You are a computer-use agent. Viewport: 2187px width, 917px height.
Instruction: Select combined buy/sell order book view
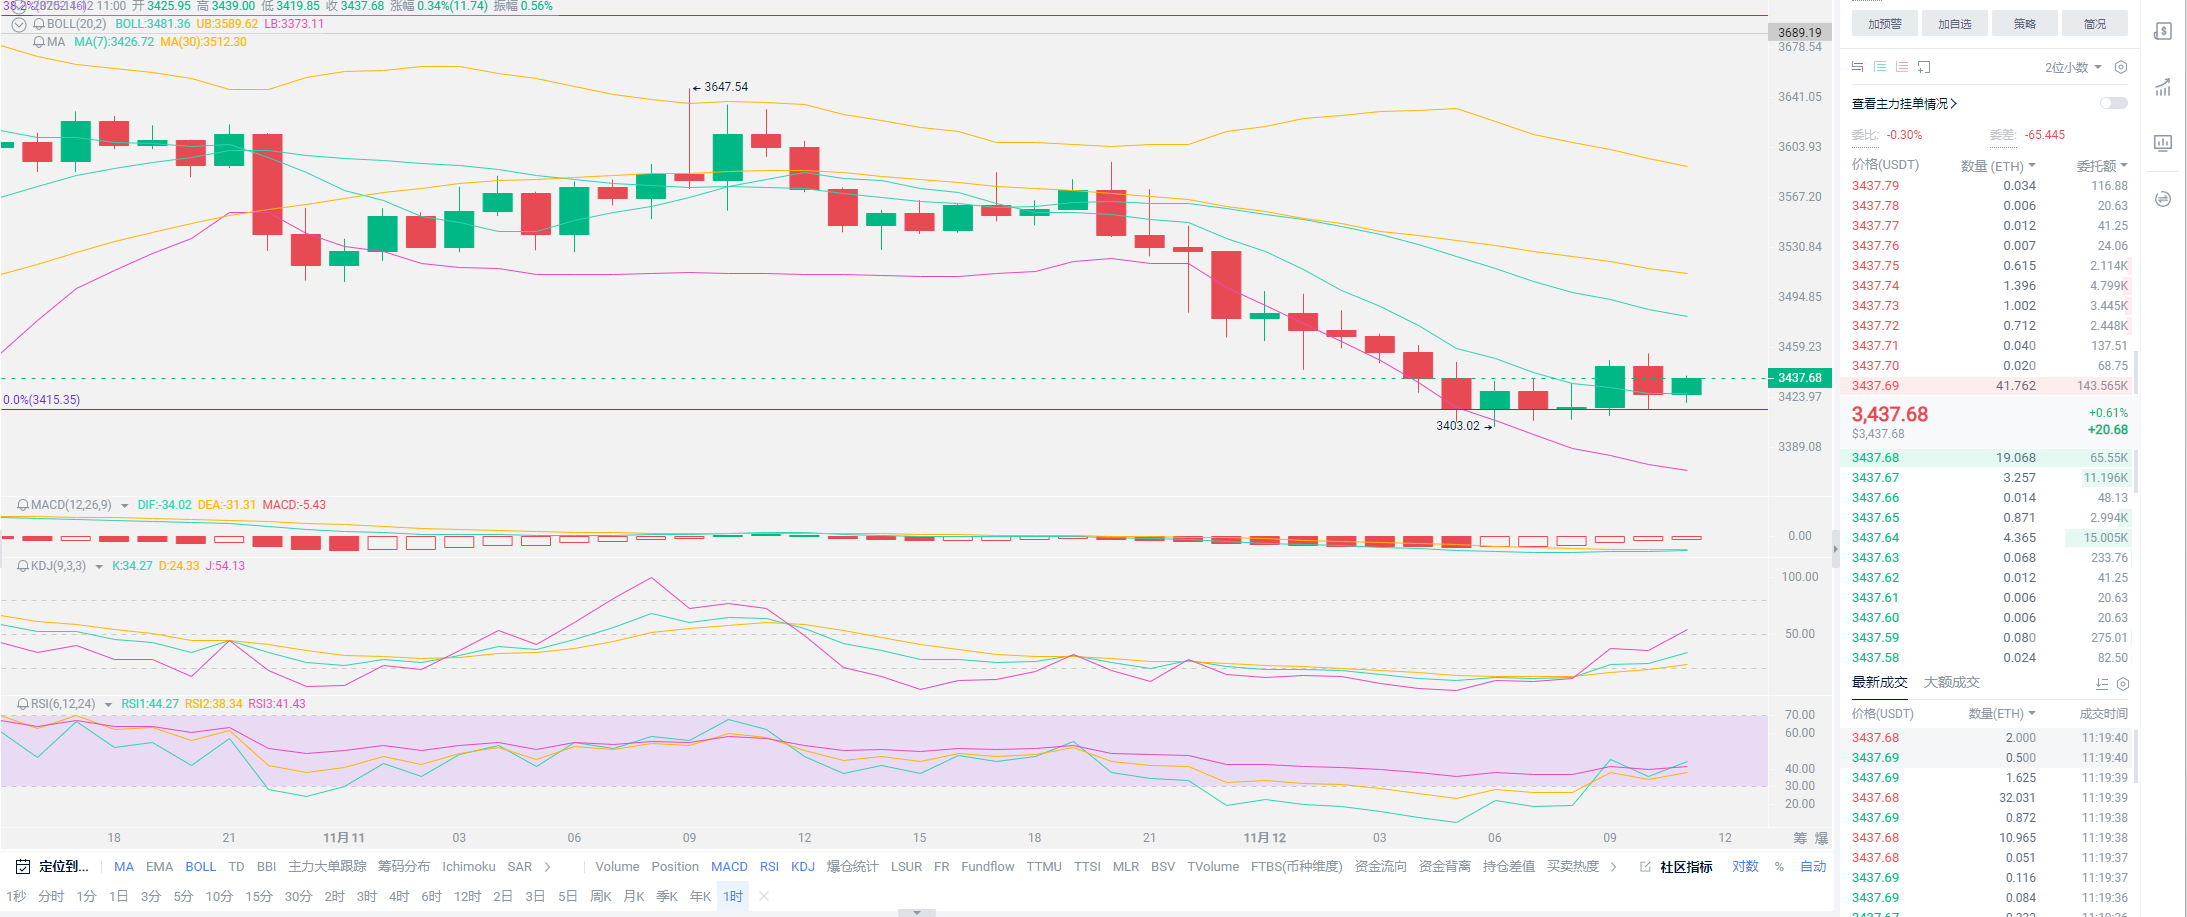(1857, 67)
